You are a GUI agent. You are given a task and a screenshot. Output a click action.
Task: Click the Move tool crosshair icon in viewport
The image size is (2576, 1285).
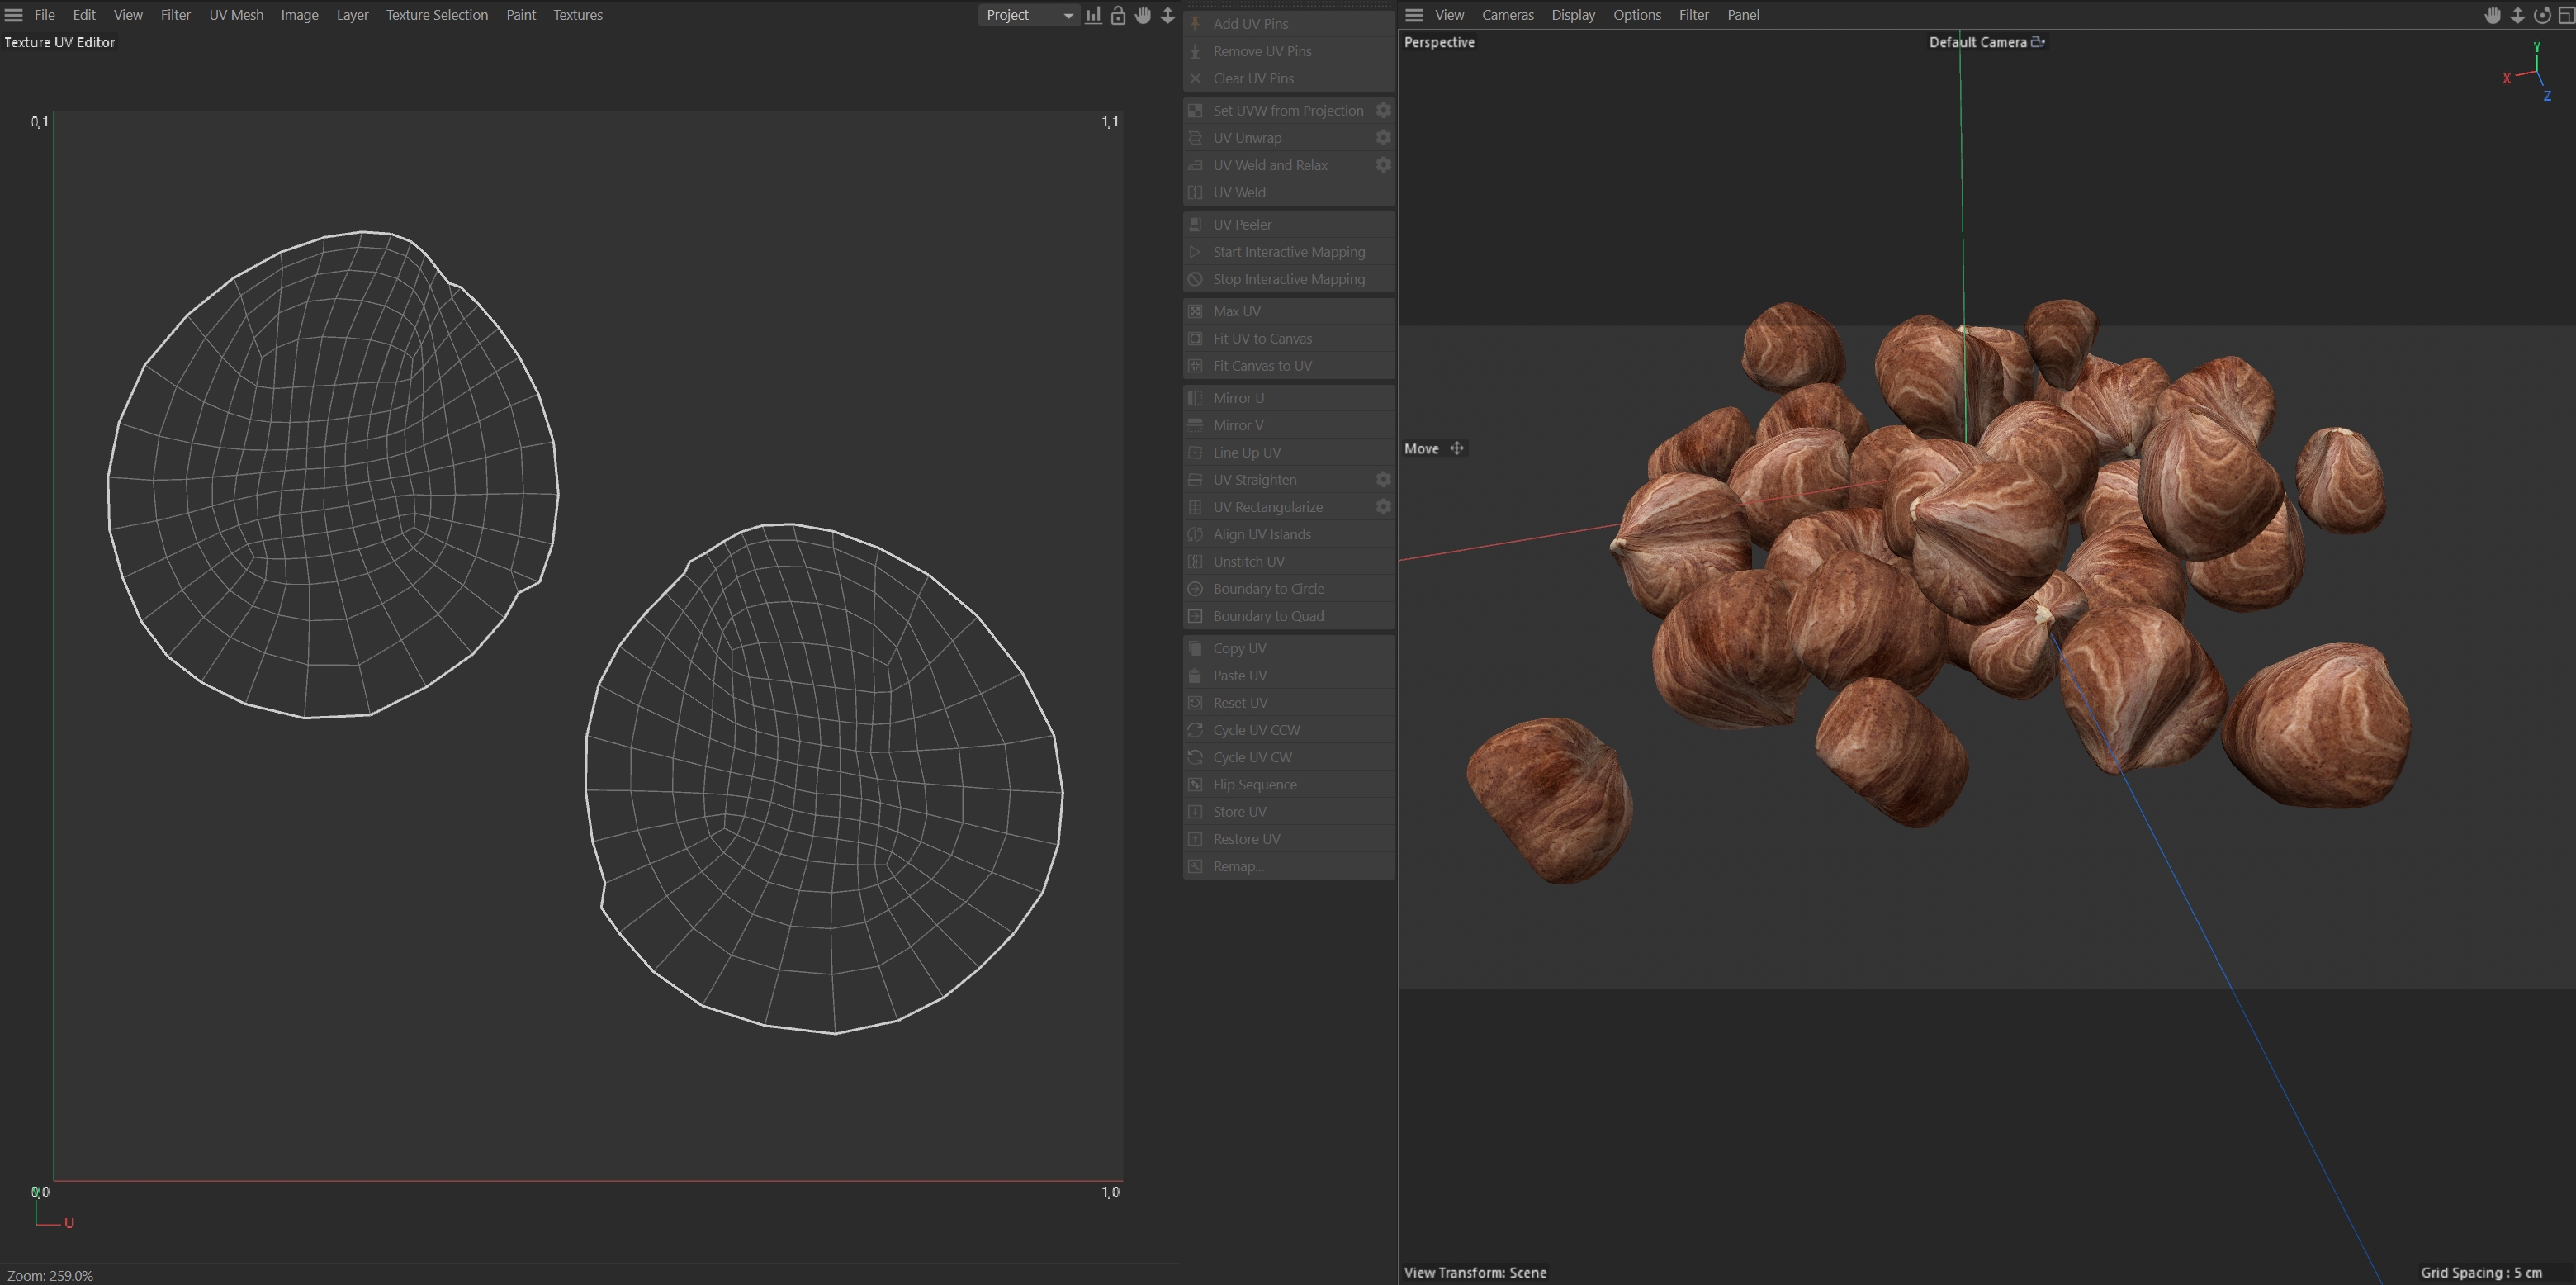tap(1457, 449)
